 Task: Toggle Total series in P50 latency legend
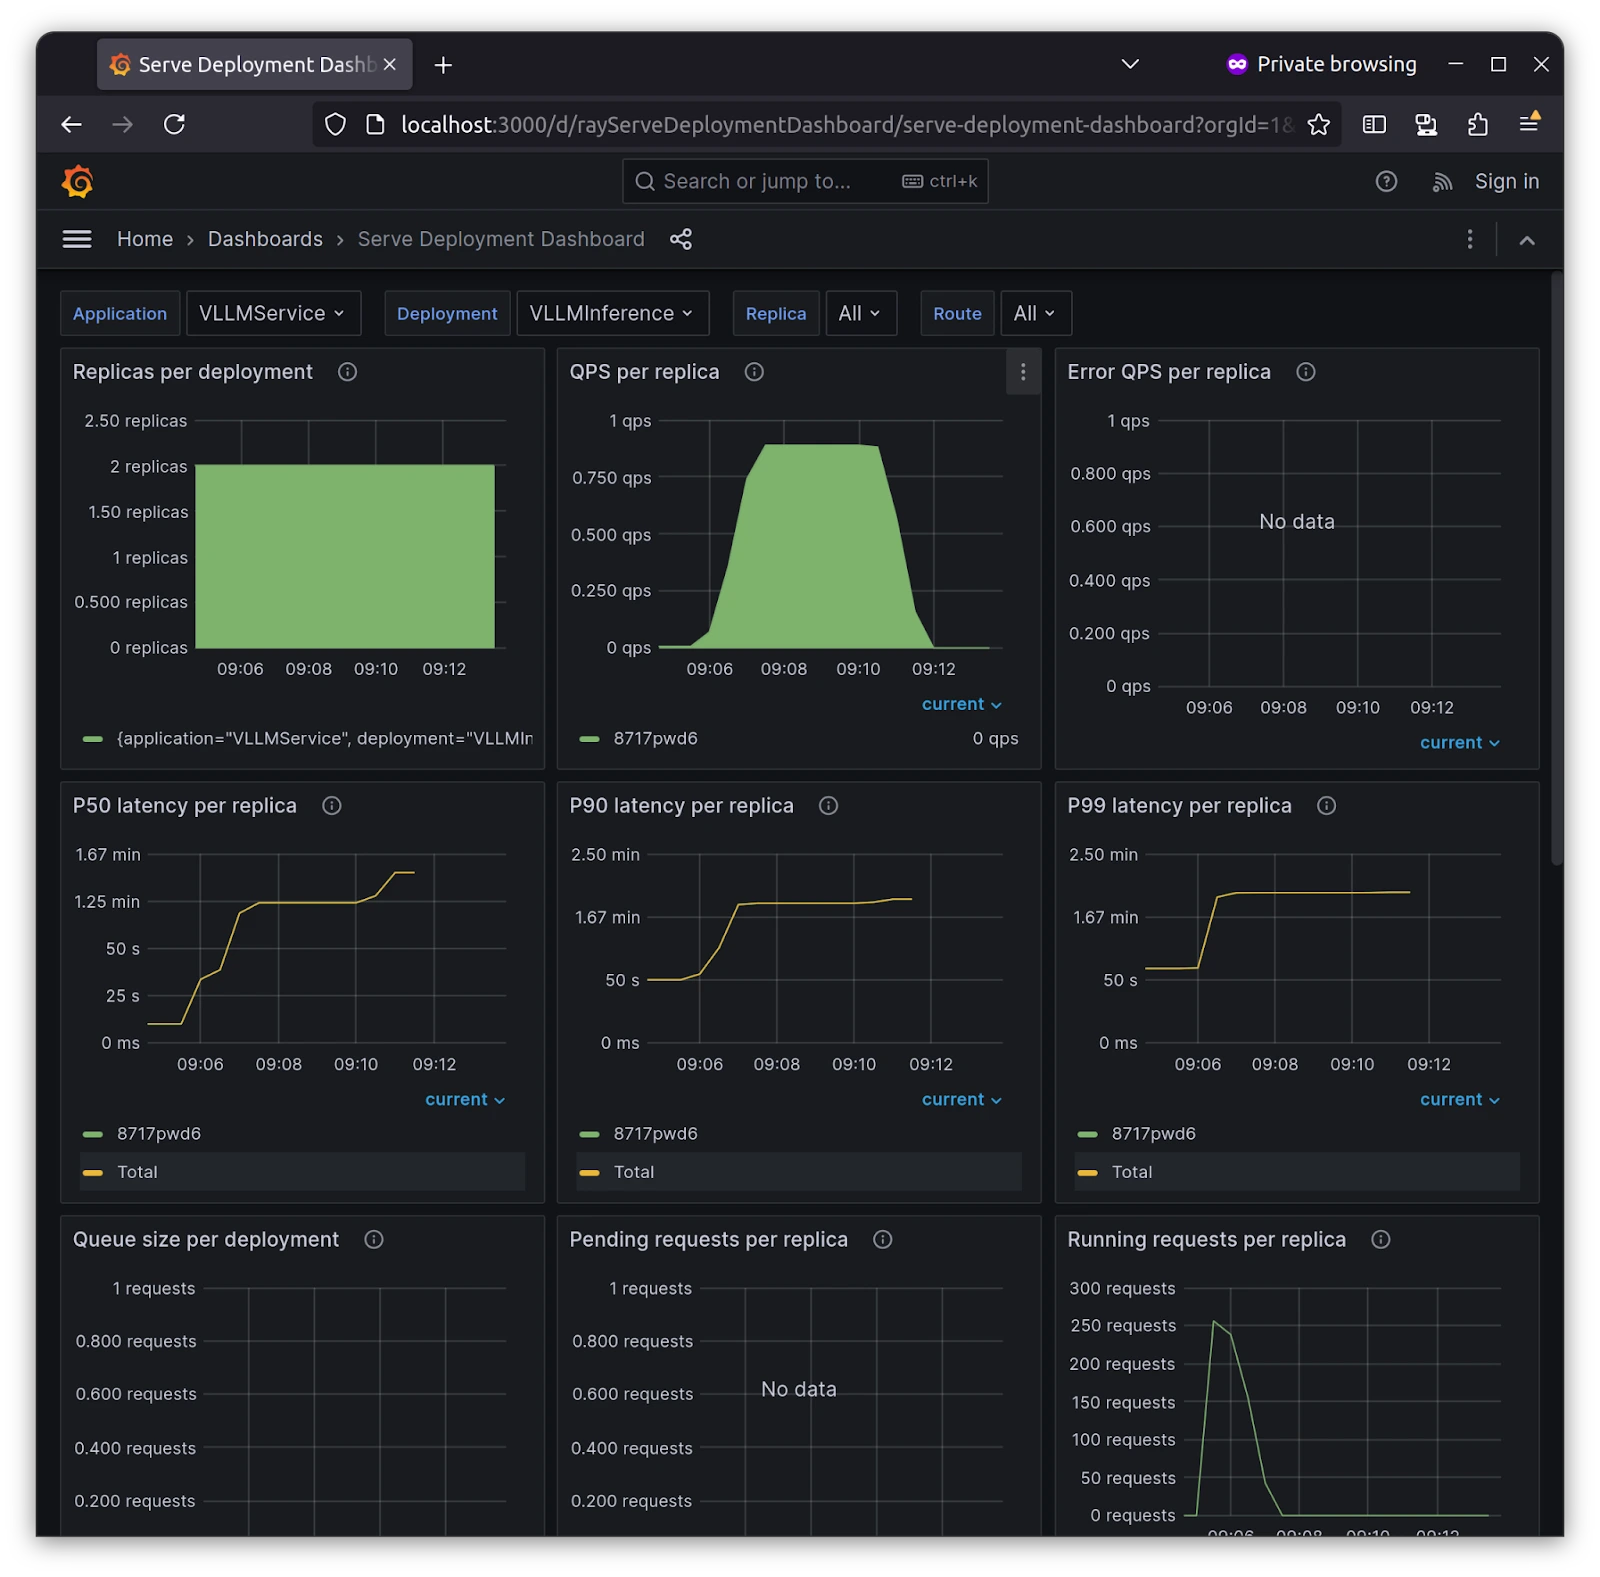pos(137,1172)
